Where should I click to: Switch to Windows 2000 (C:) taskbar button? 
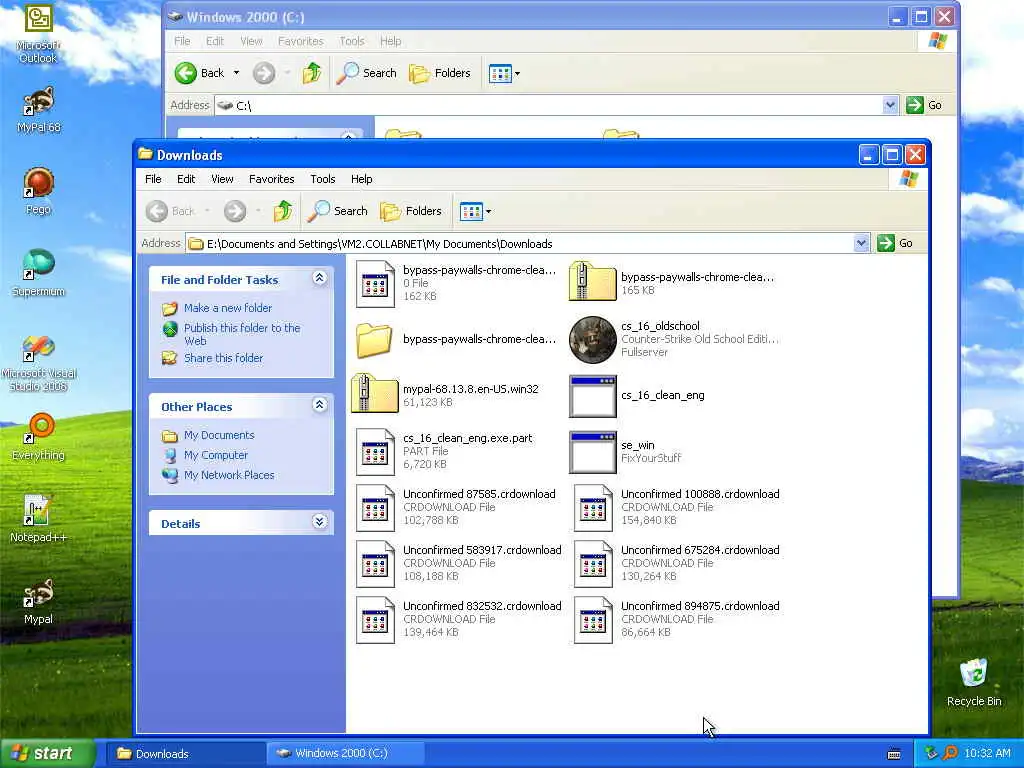[345, 753]
